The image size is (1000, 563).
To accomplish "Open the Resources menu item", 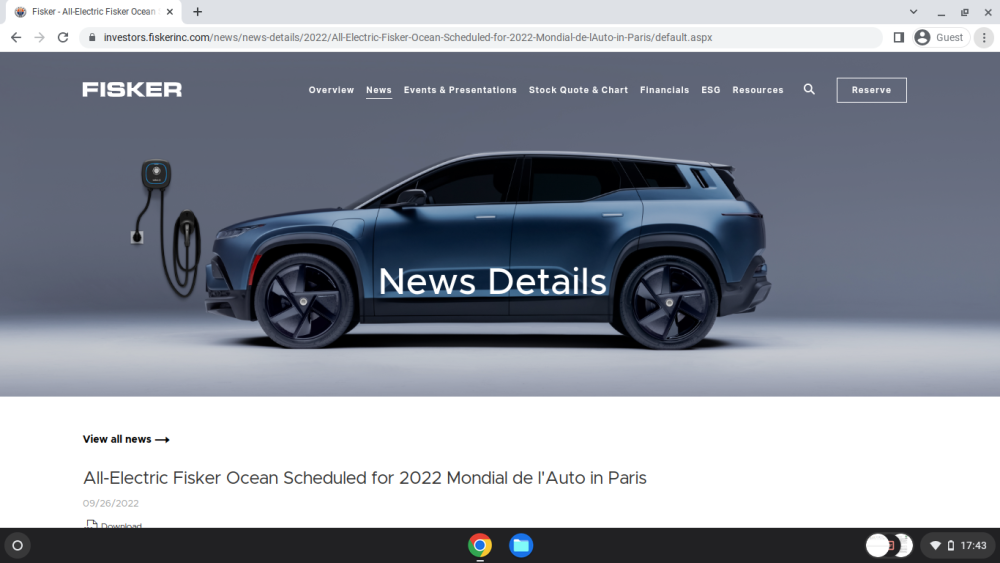I will 758,90.
